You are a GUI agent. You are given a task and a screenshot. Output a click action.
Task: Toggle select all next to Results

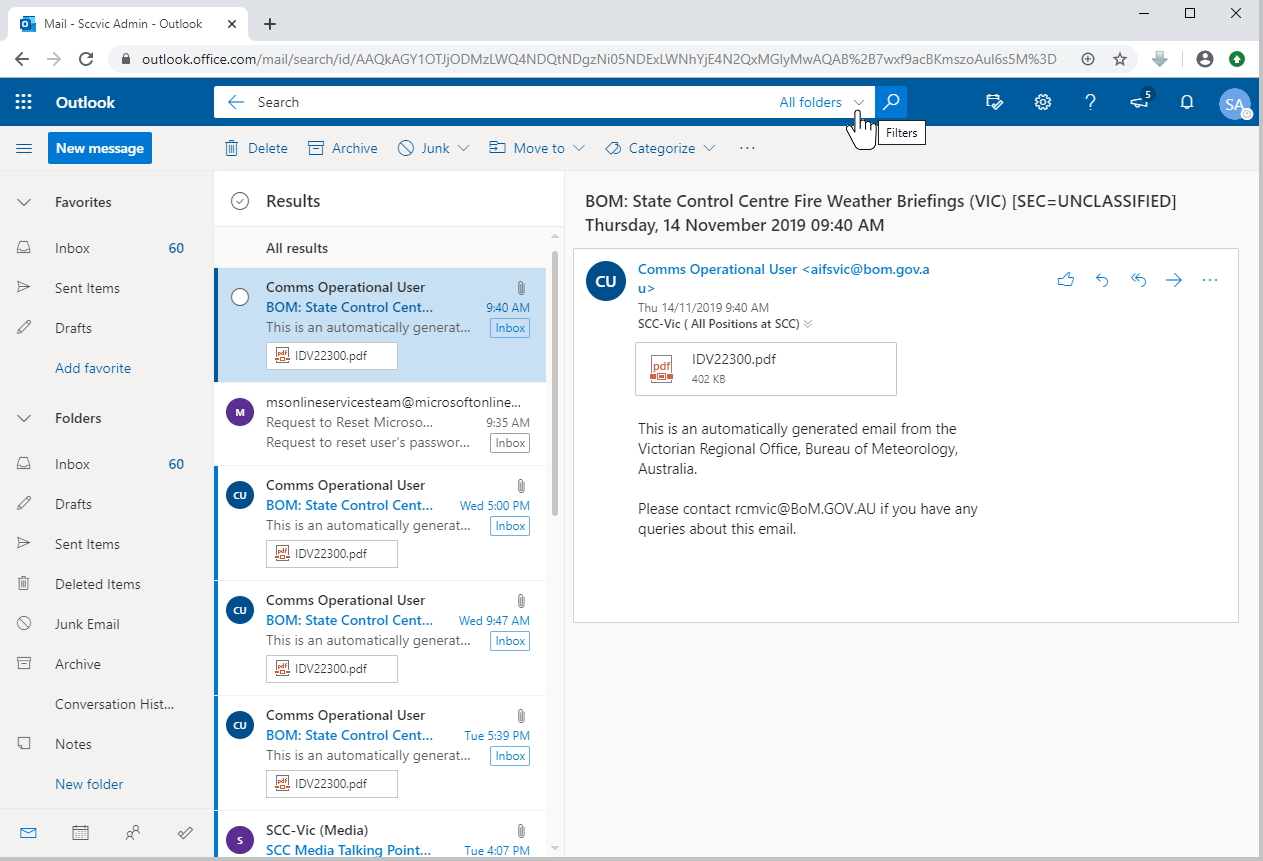click(240, 201)
